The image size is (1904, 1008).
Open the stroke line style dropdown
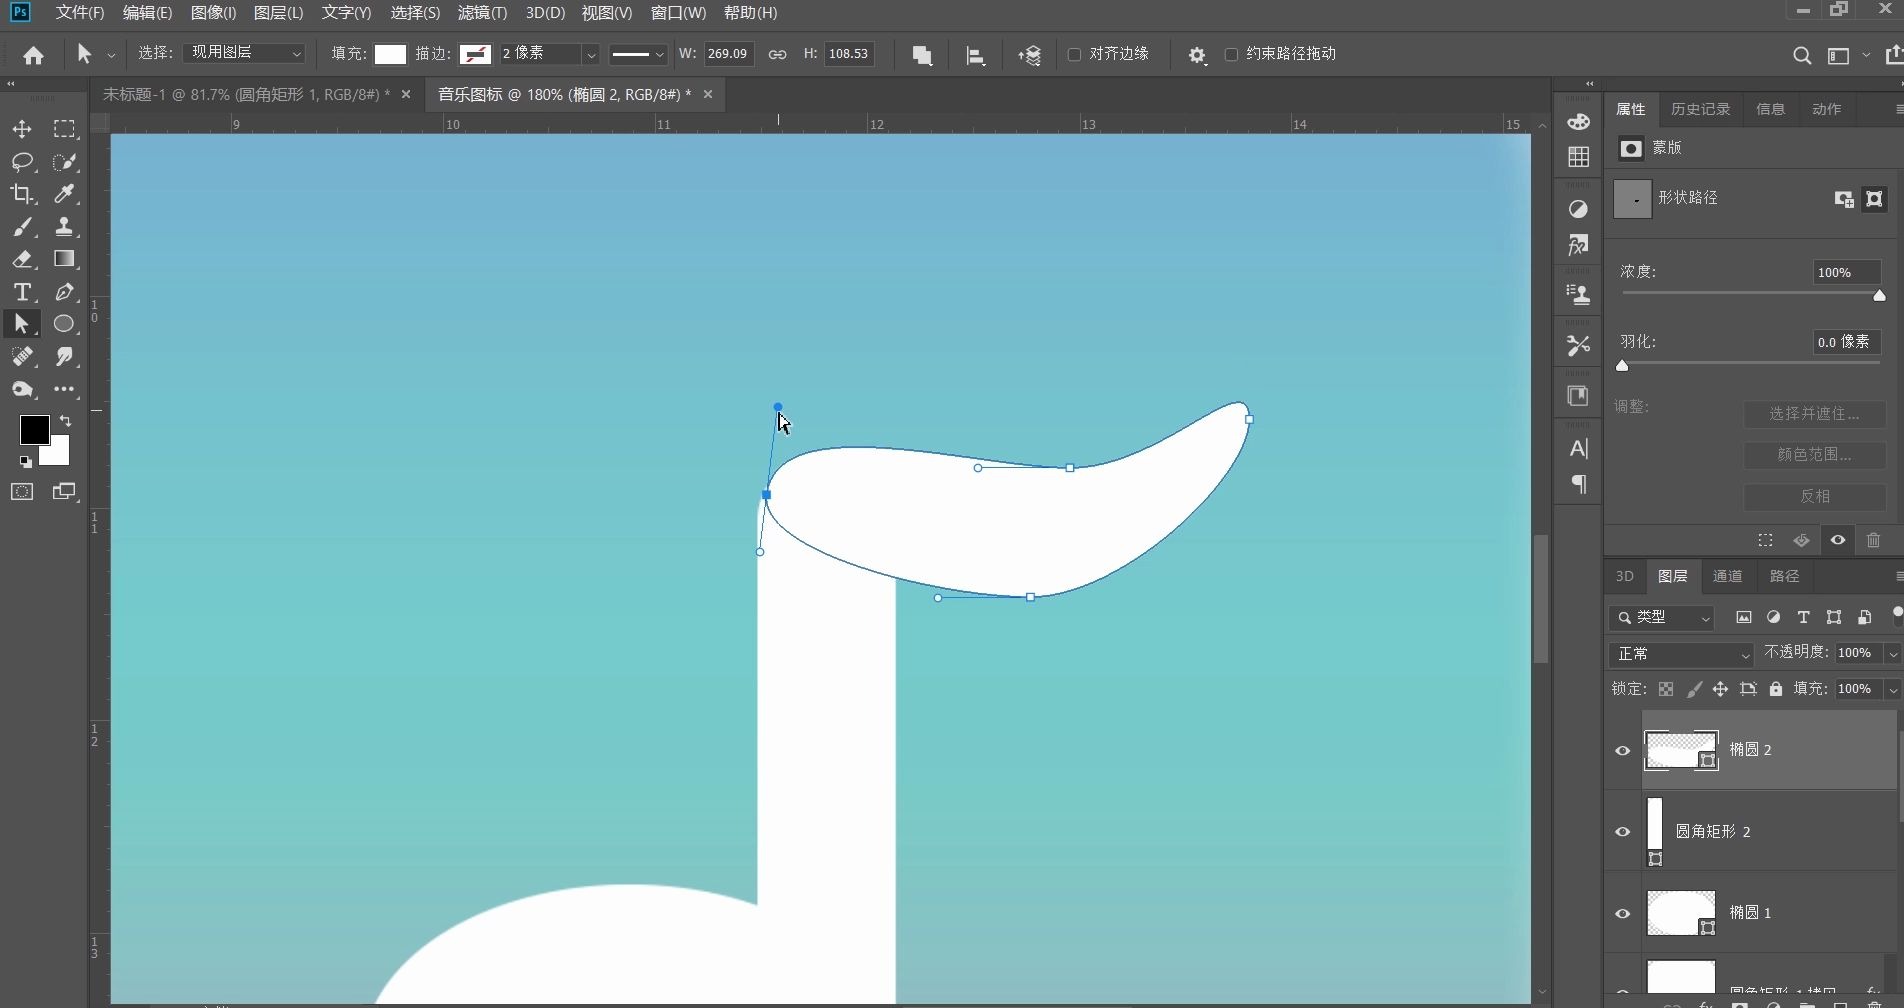tap(638, 54)
